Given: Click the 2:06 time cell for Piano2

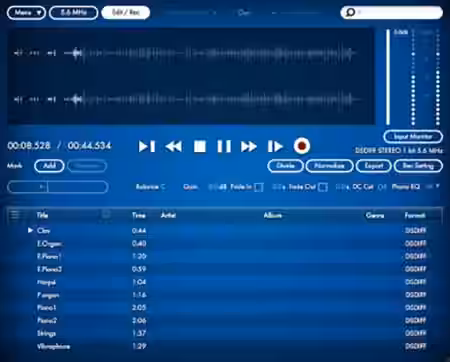Looking at the screenshot, I should [x=139, y=320].
